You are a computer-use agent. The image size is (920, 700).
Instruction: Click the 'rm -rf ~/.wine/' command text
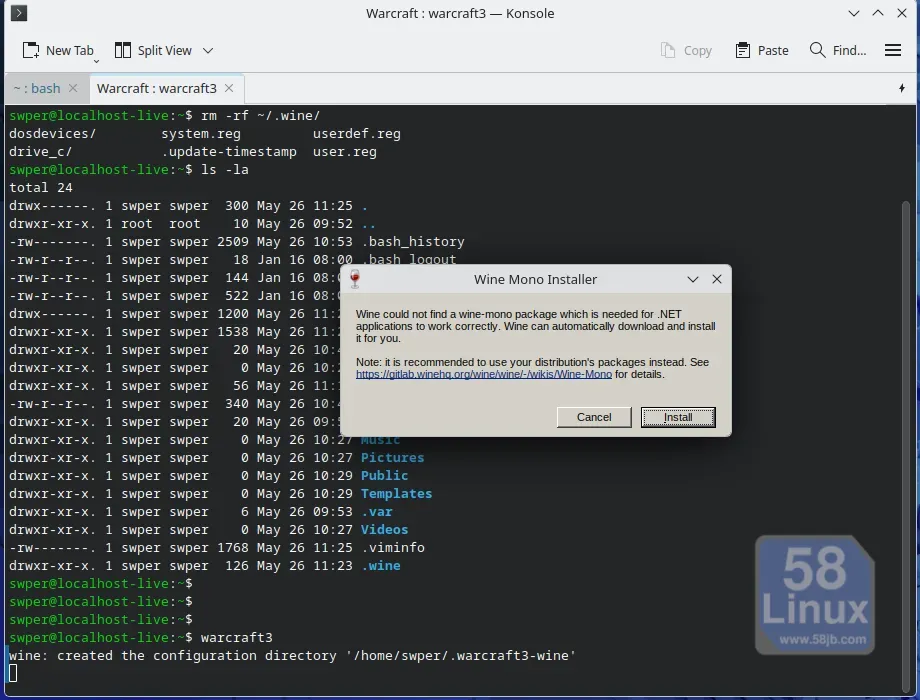pos(261,116)
